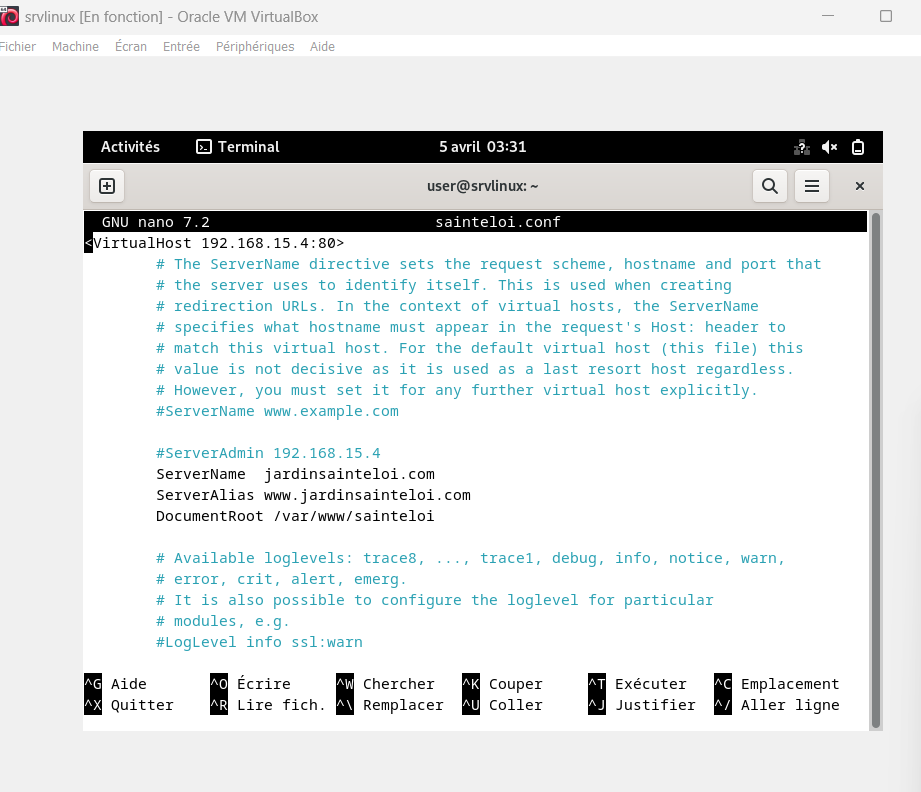Open the Activités overview
This screenshot has width=921, height=792.
pyautogui.click(x=130, y=147)
